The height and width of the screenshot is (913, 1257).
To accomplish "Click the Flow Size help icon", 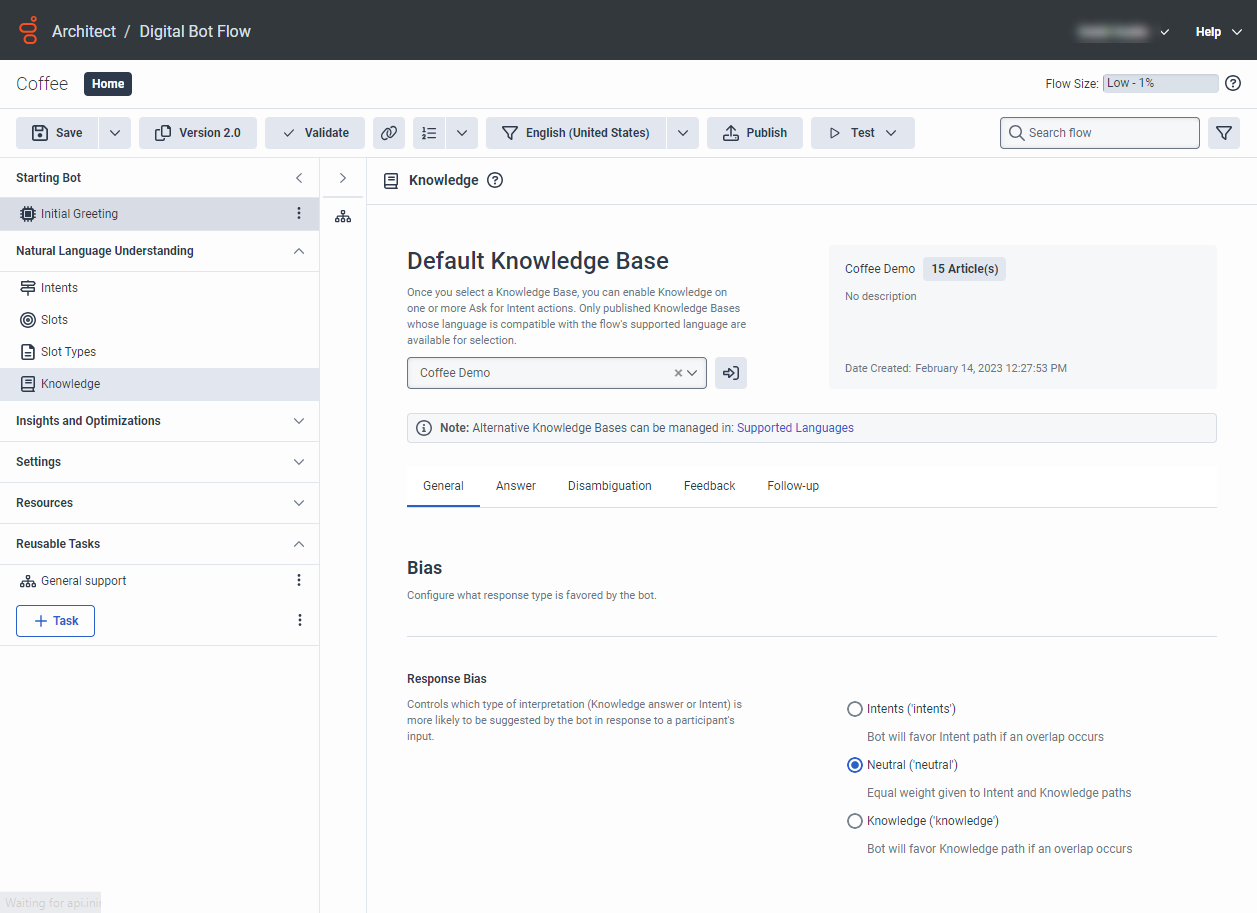I will tap(1233, 84).
